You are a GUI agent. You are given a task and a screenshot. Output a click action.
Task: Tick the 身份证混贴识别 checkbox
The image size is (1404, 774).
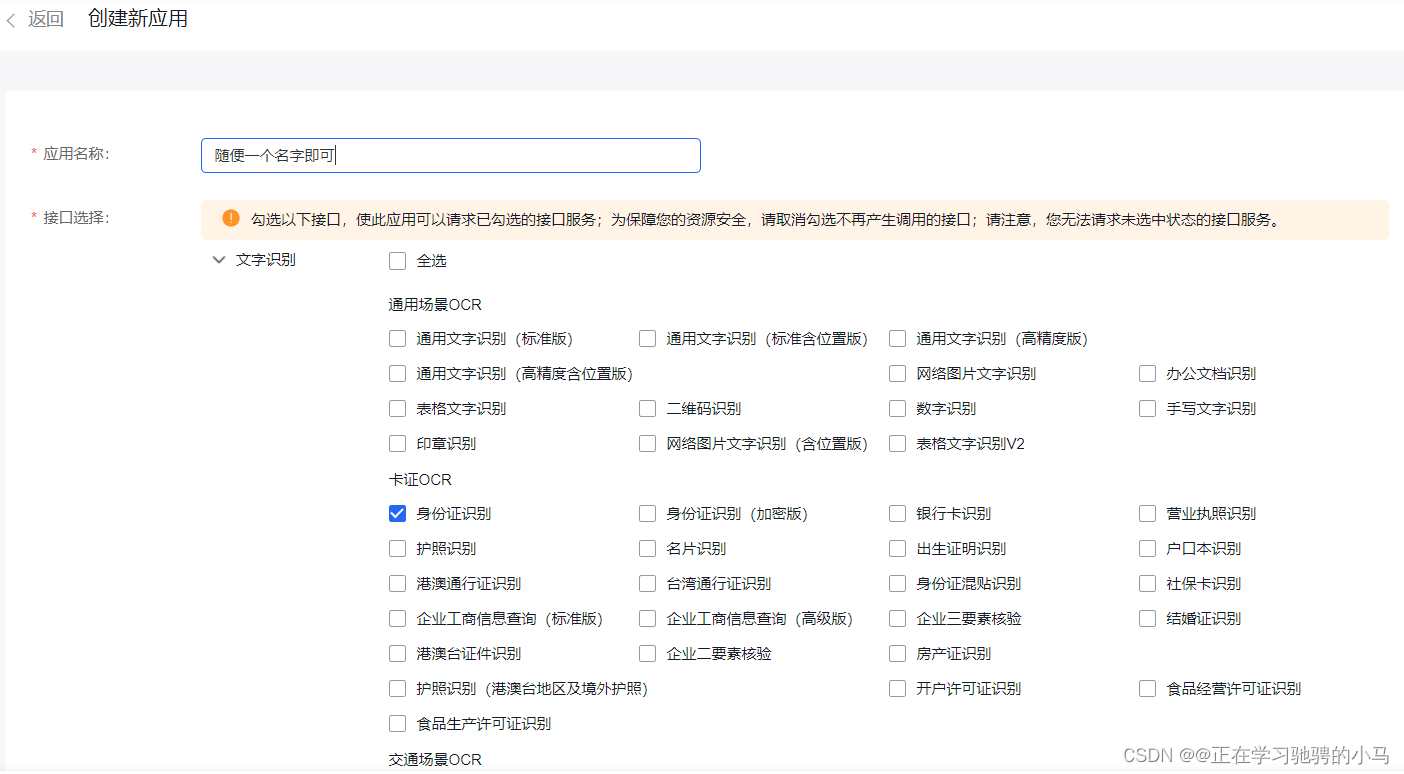click(897, 584)
